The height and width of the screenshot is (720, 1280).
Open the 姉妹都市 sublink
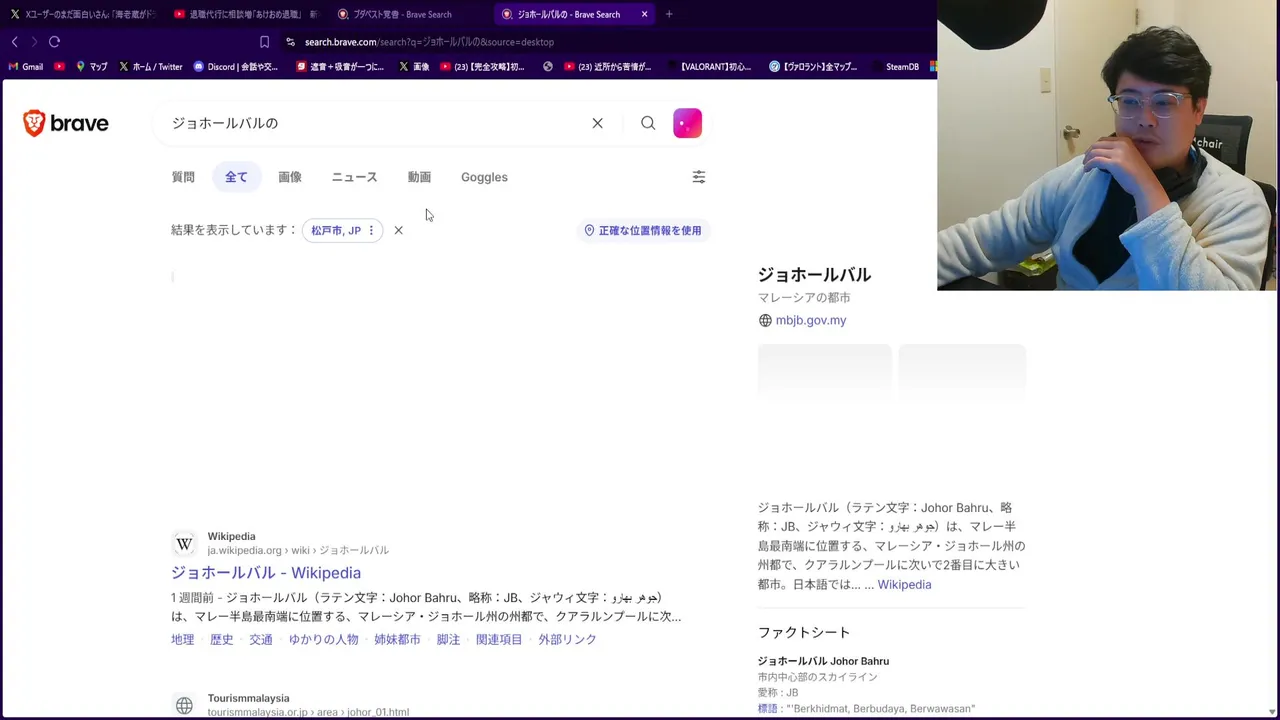[x=397, y=640]
